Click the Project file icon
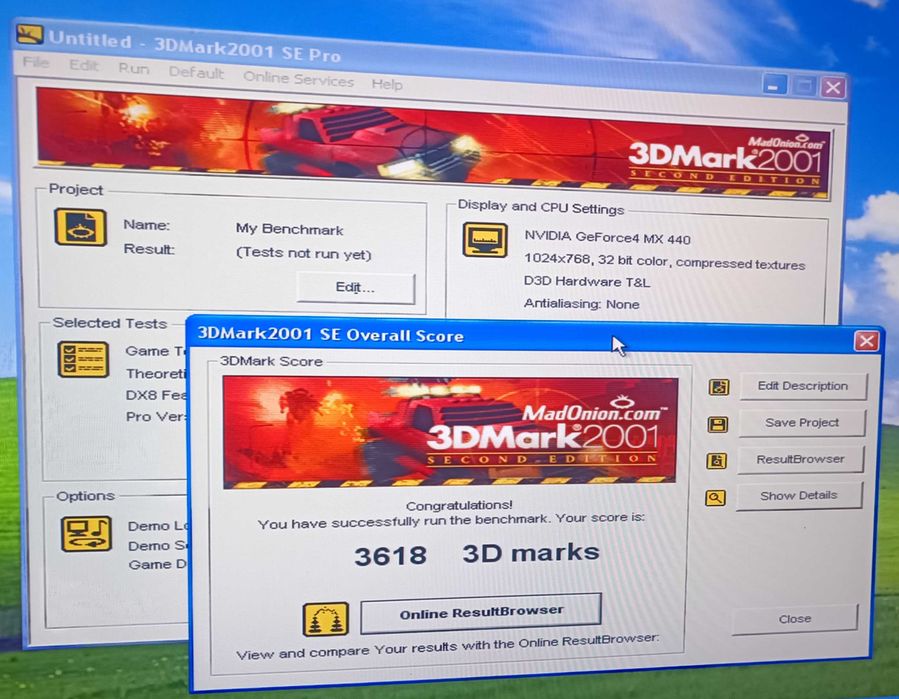 click(80, 227)
